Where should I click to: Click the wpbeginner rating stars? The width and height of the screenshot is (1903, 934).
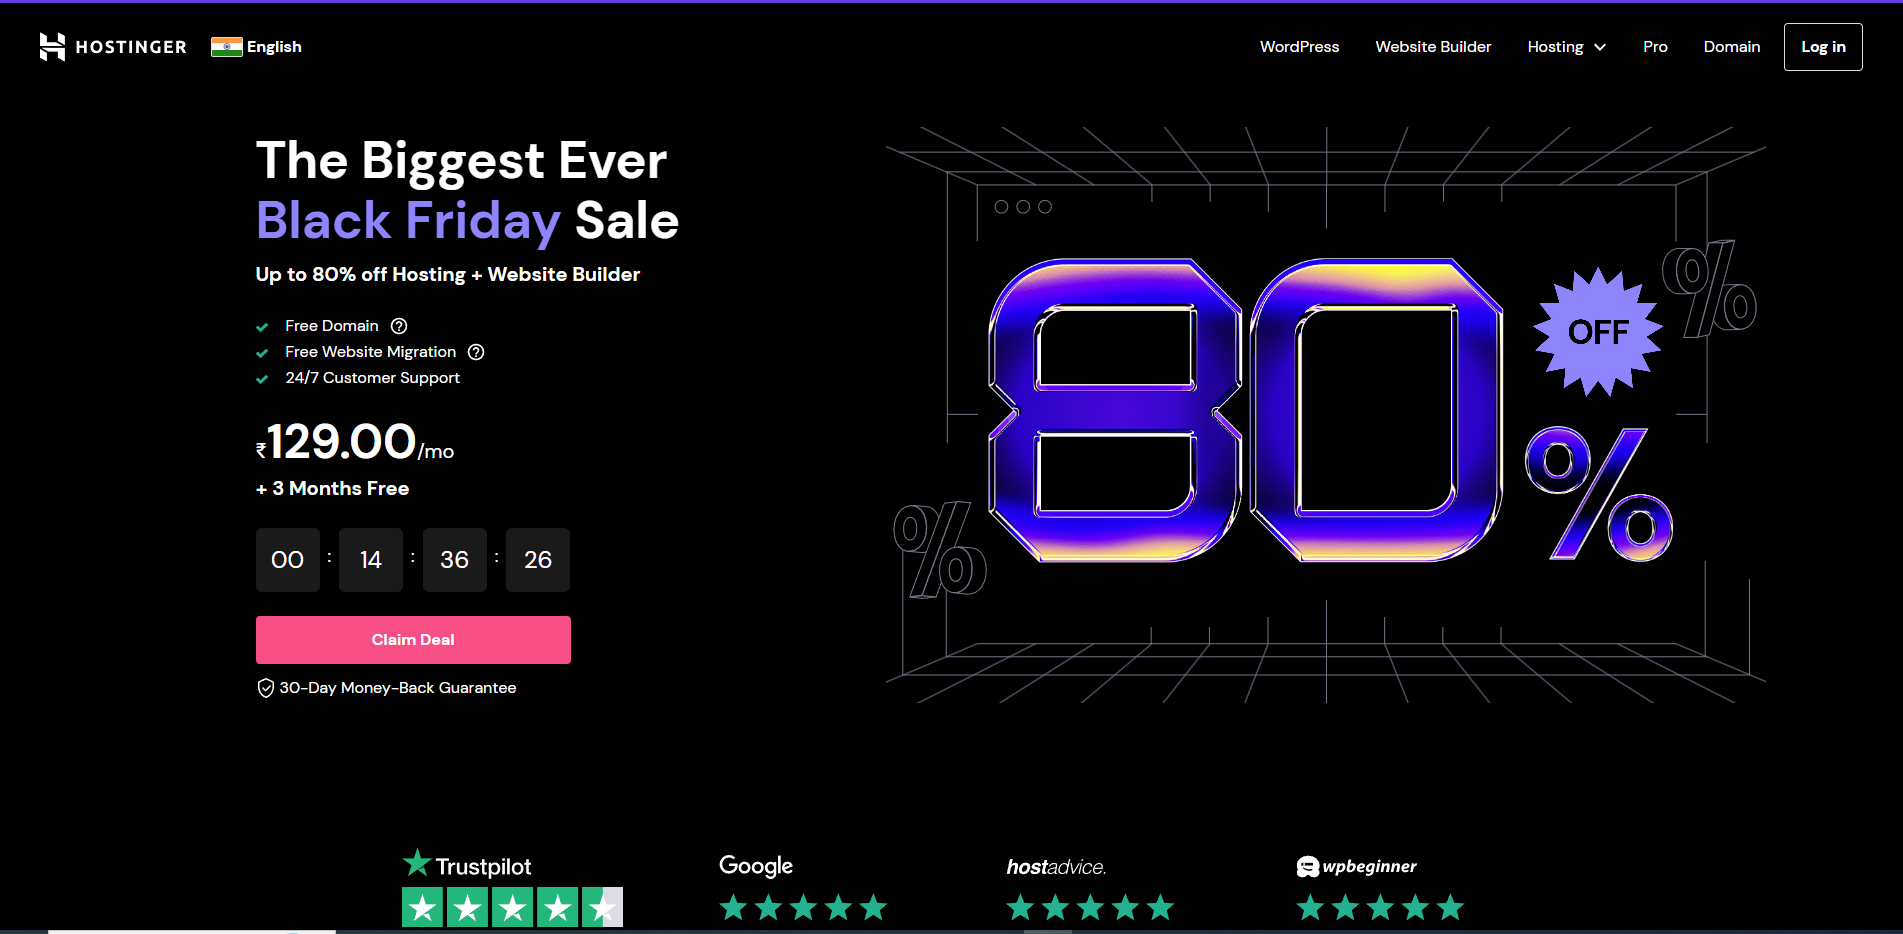[1380, 908]
